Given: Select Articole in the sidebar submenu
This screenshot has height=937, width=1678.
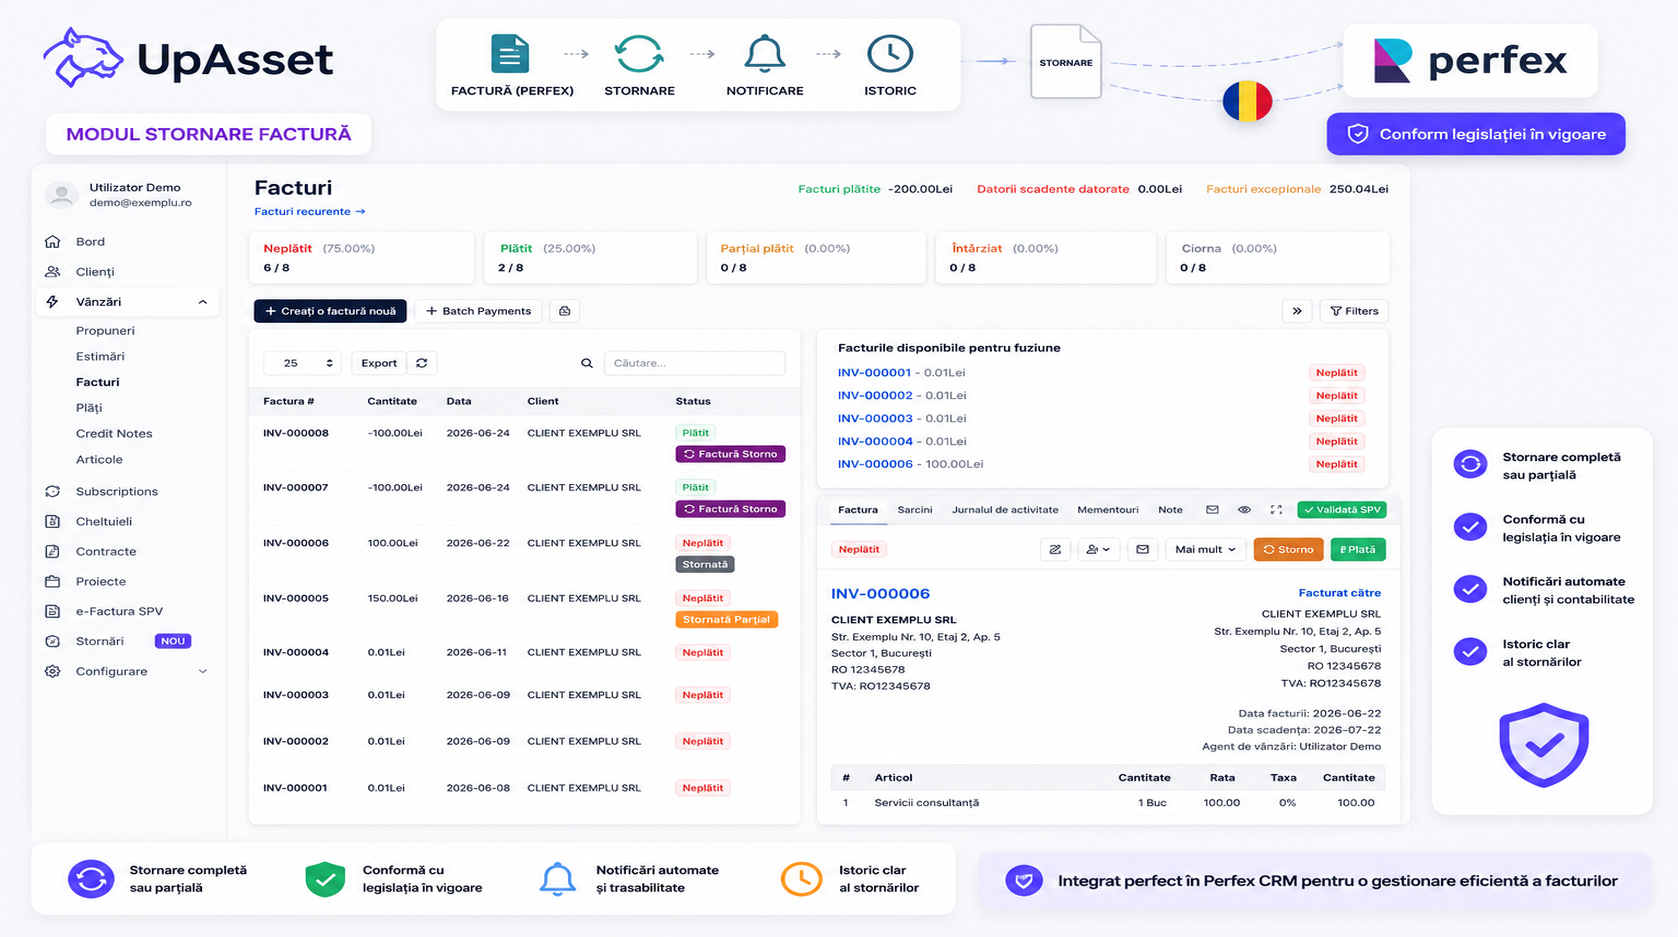Looking at the screenshot, I should 99,460.
